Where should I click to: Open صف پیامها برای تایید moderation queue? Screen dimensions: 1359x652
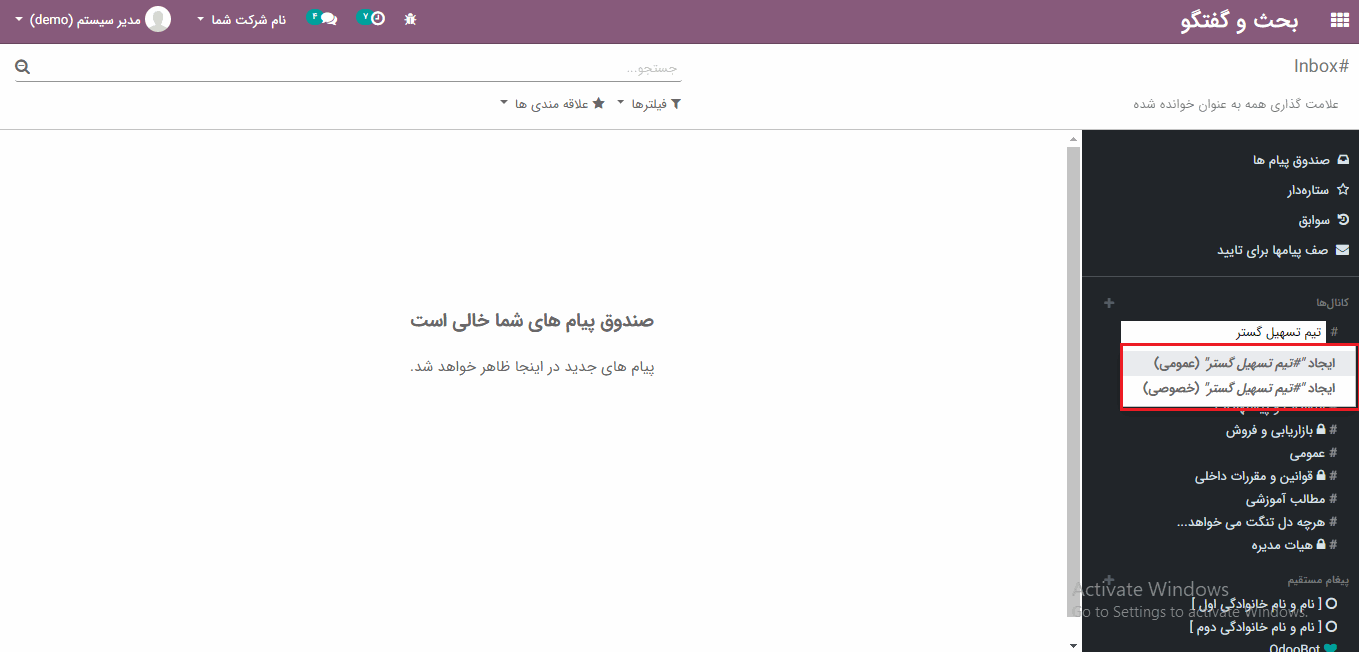coord(1273,250)
